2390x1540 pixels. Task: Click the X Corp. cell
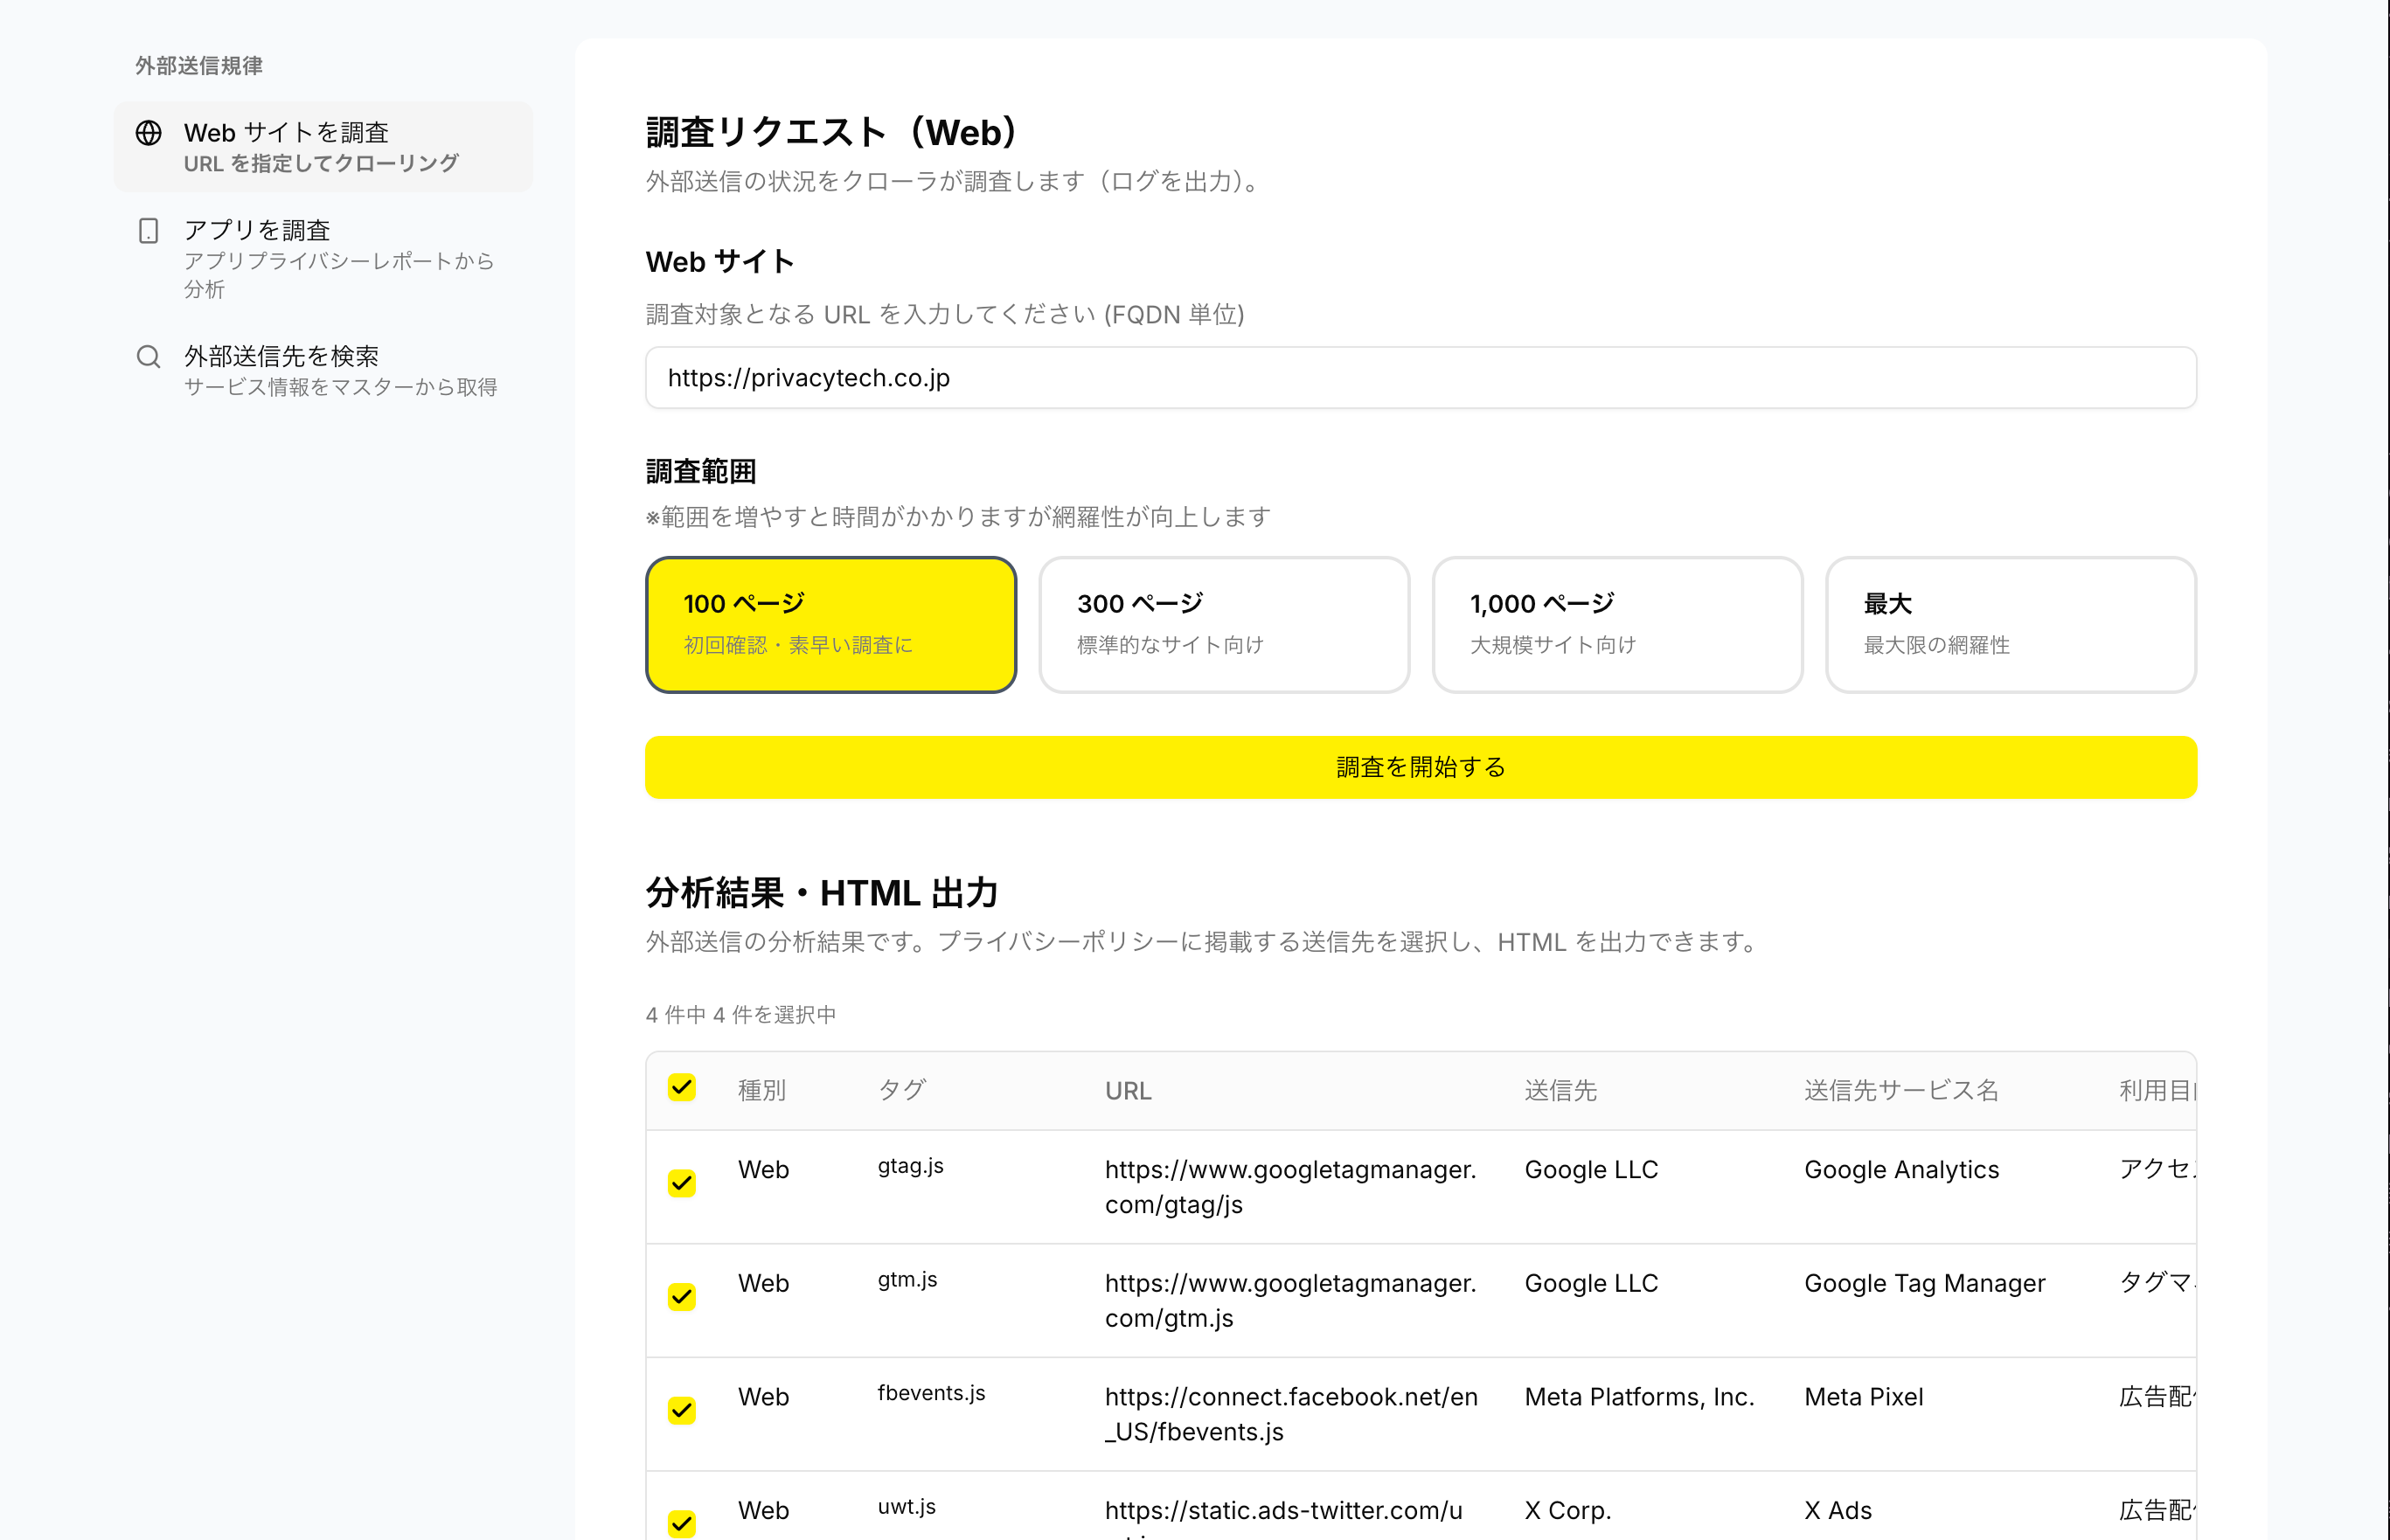(x=1568, y=1511)
